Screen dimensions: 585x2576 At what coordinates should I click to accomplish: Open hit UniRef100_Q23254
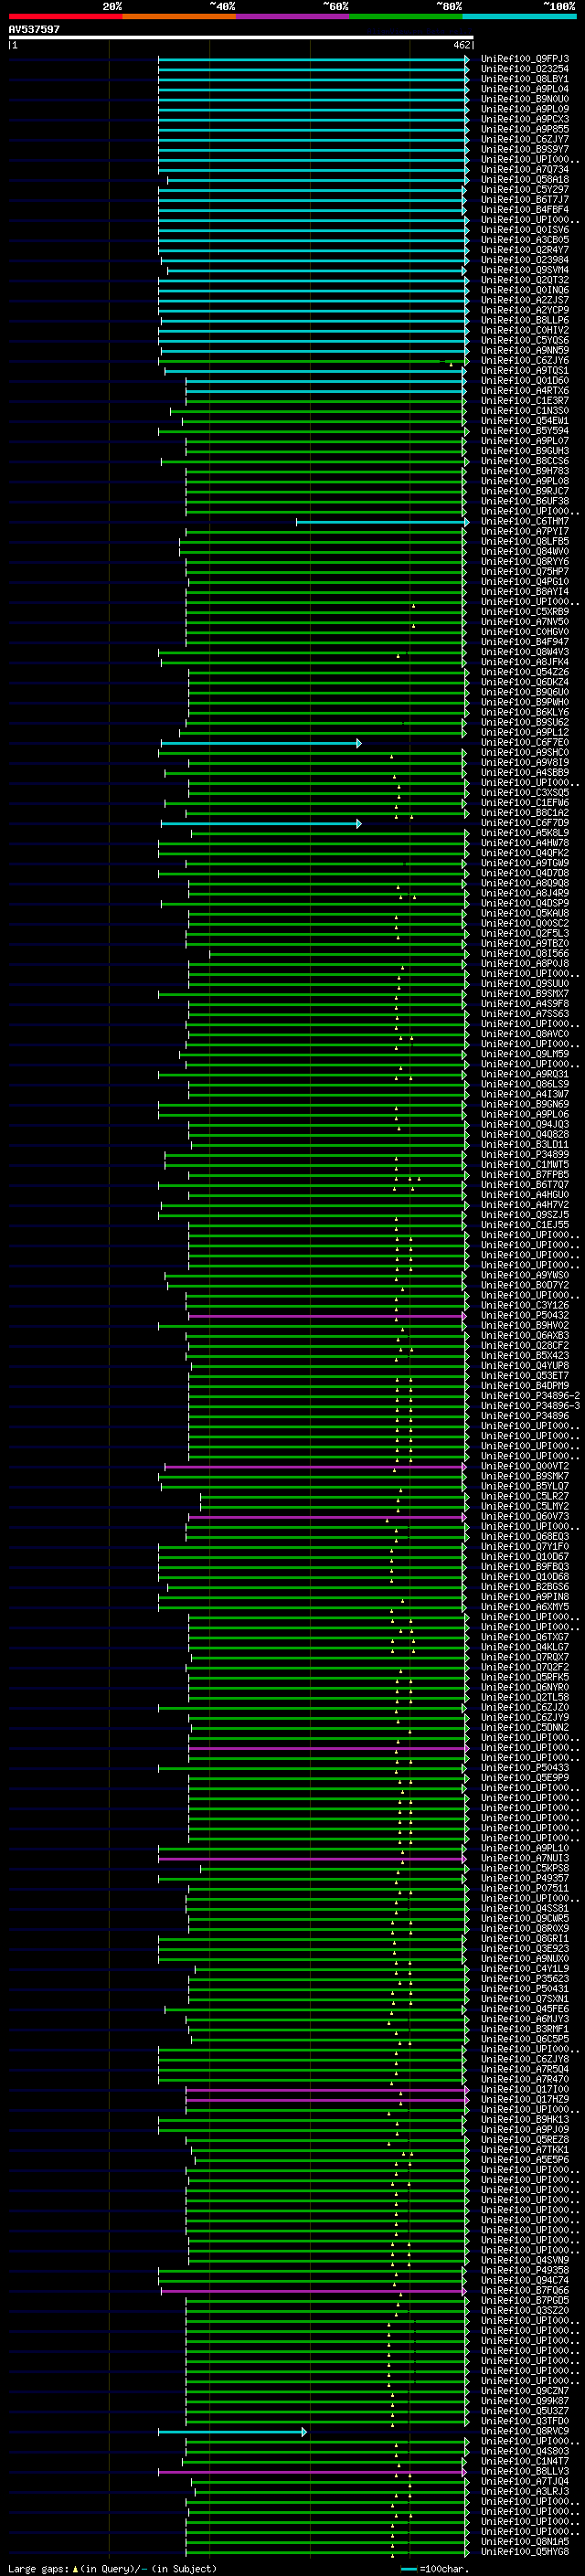pos(524,69)
